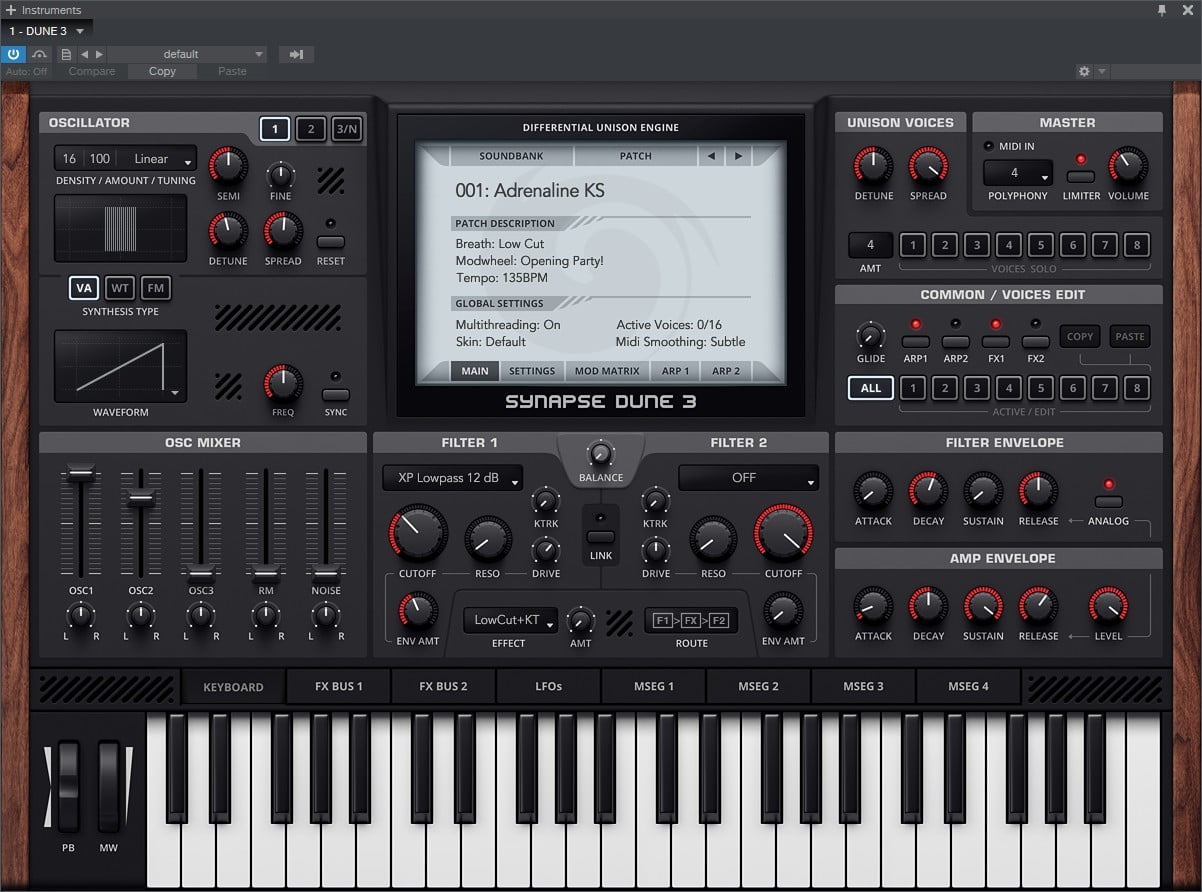Open the XP Lowpass 12 dB filter dropdown
Viewport: 1202px width, 892px height.
[453, 478]
